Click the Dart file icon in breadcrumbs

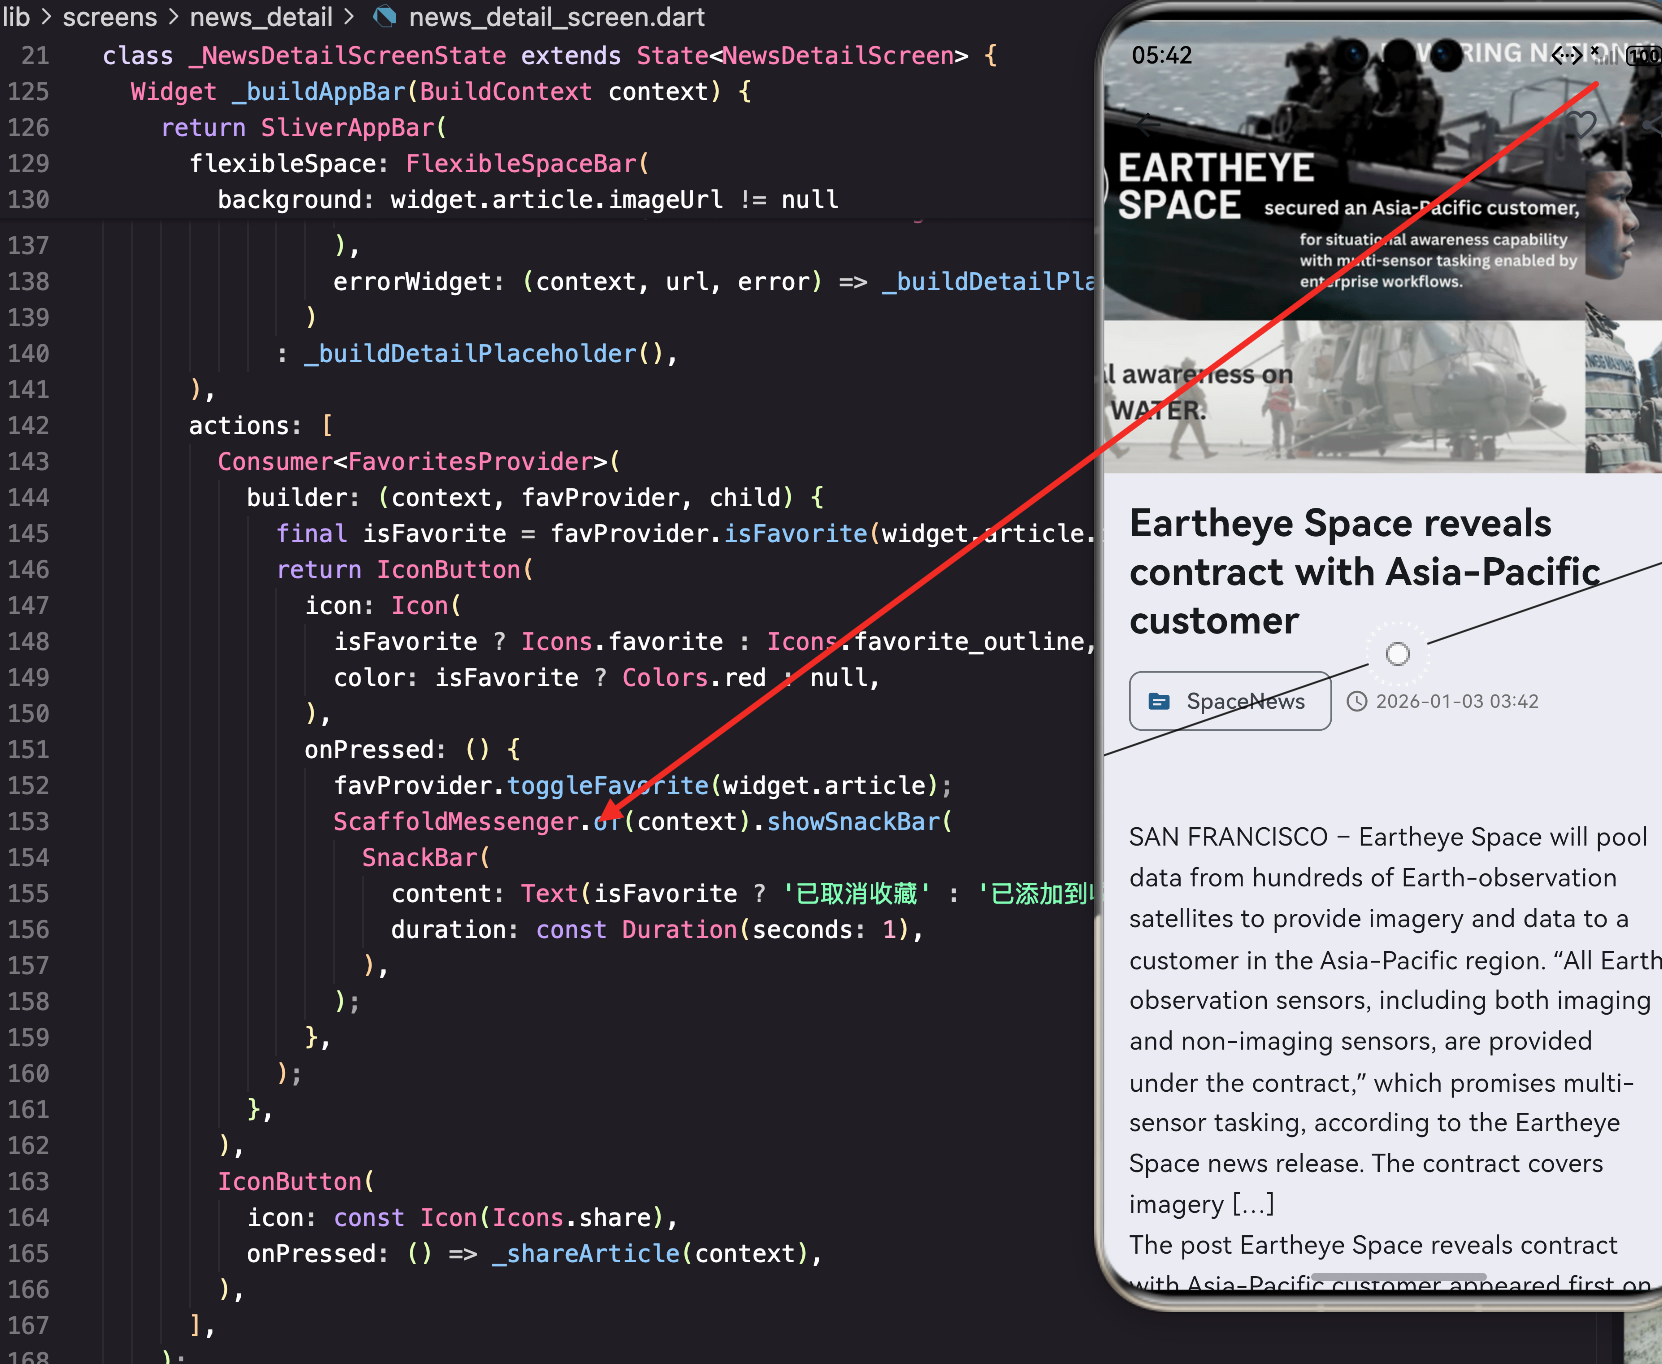pyautogui.click(x=384, y=16)
